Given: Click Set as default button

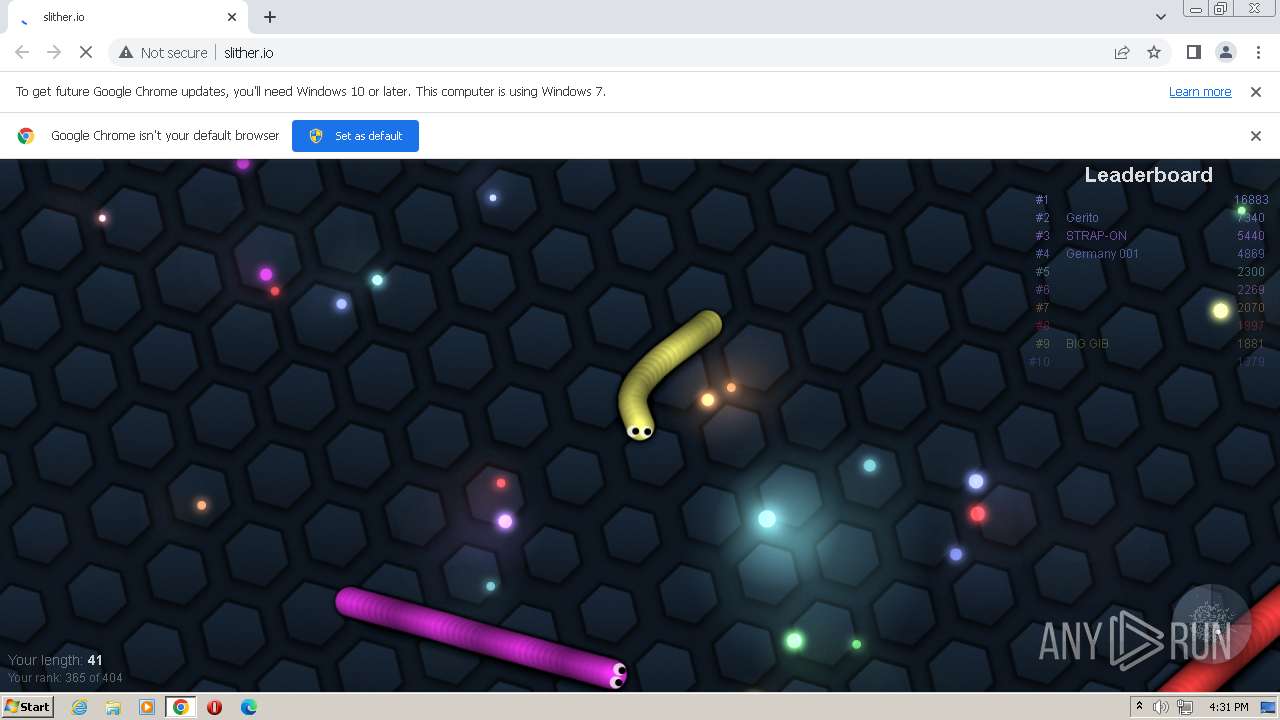Looking at the screenshot, I should tap(355, 136).
